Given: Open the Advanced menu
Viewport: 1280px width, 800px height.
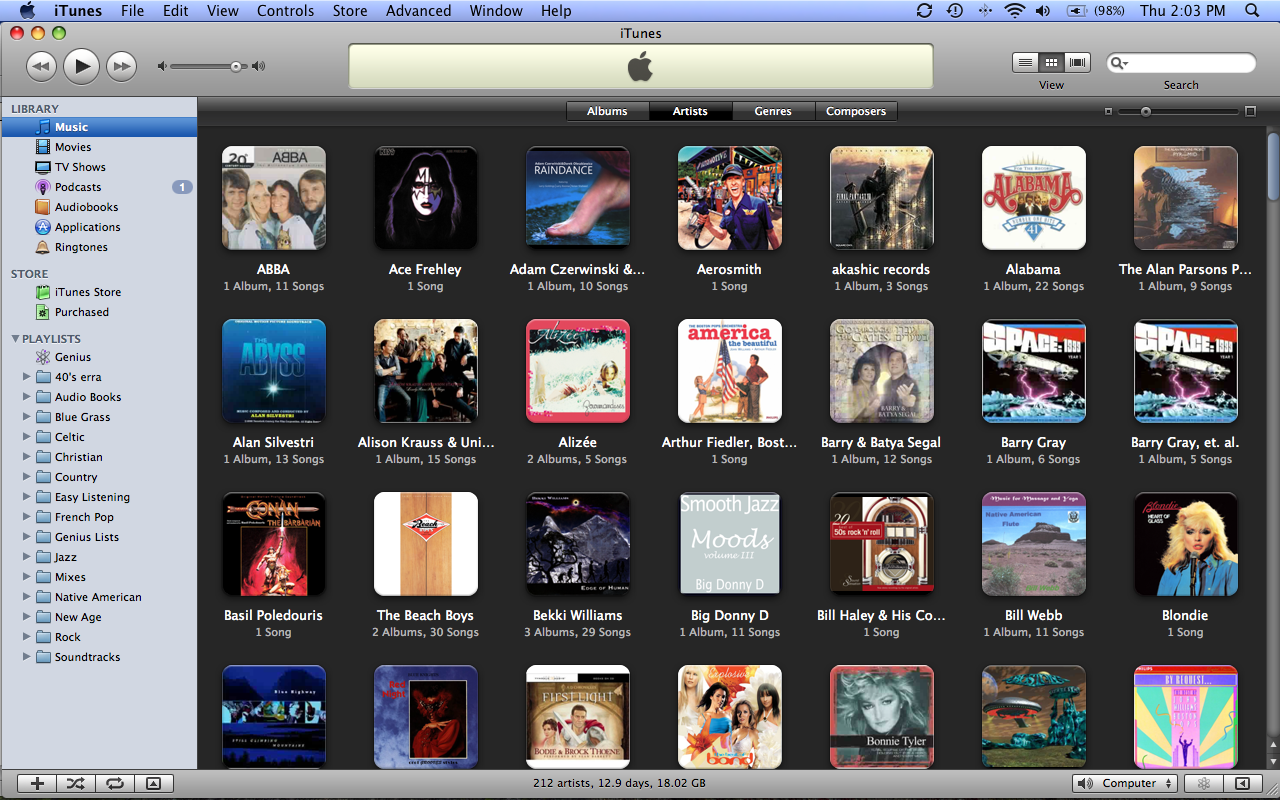Looking at the screenshot, I should [419, 11].
